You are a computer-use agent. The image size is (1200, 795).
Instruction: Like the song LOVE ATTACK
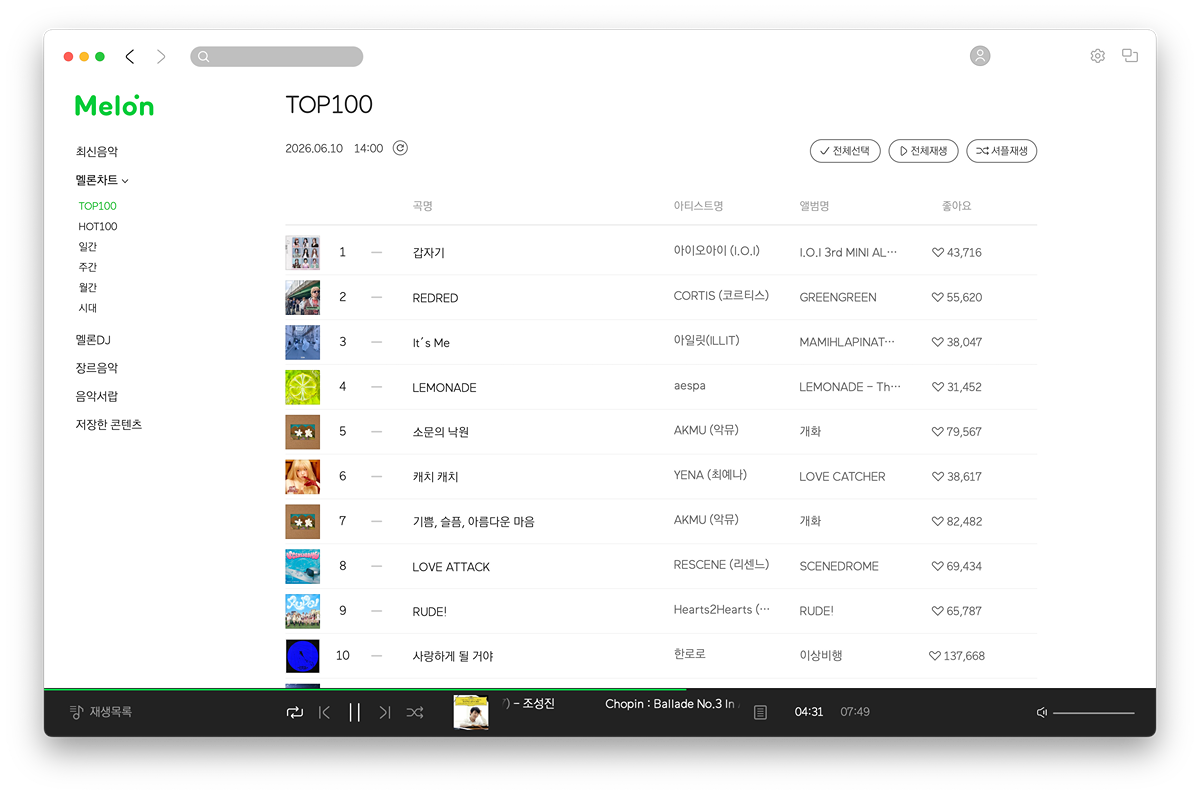point(938,566)
